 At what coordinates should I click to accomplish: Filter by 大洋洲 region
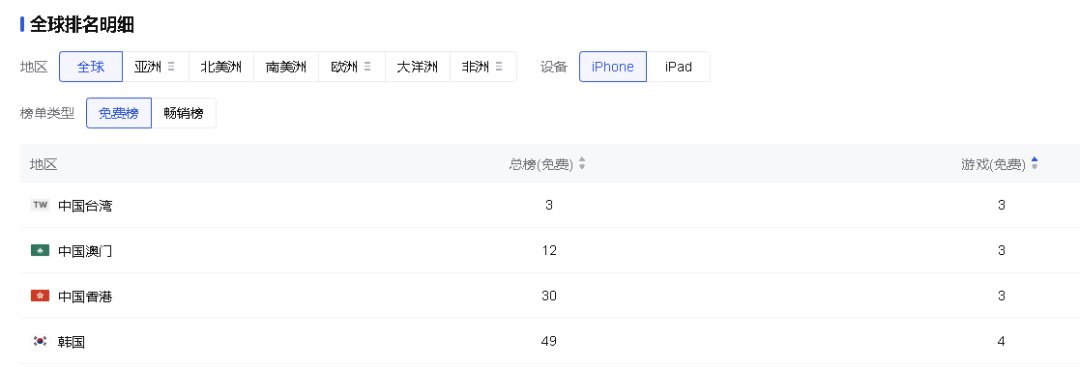(417, 67)
